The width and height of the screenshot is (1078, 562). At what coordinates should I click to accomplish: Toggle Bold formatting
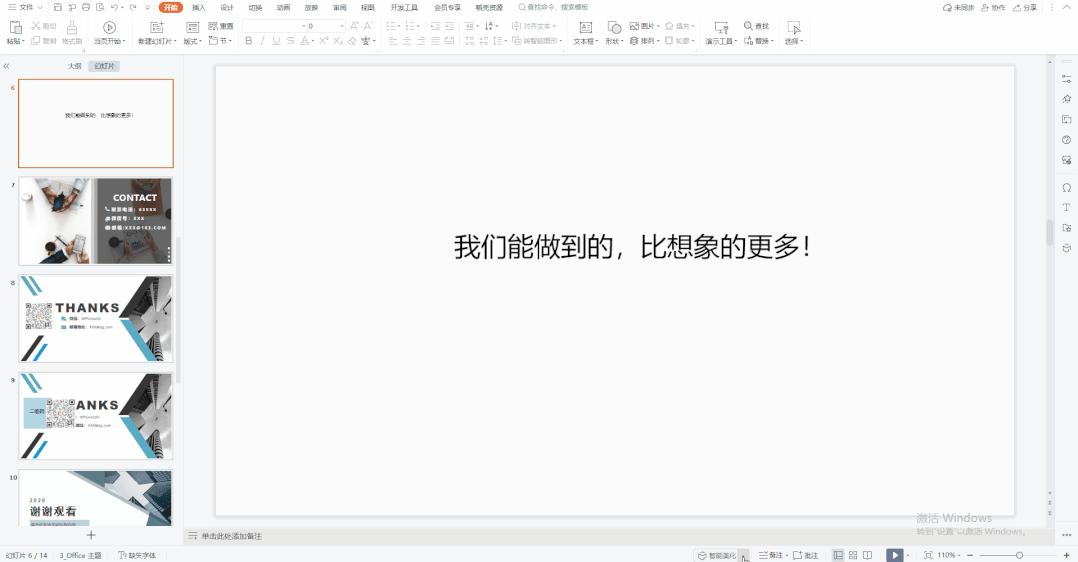click(249, 41)
